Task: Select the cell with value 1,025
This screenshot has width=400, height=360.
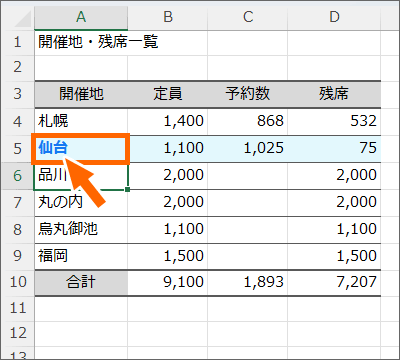Action: click(x=248, y=149)
